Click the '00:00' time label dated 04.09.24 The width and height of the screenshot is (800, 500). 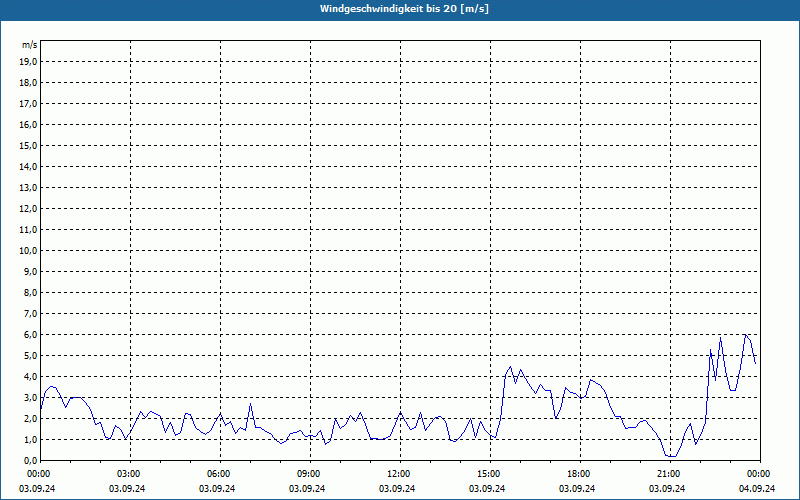[758, 474]
